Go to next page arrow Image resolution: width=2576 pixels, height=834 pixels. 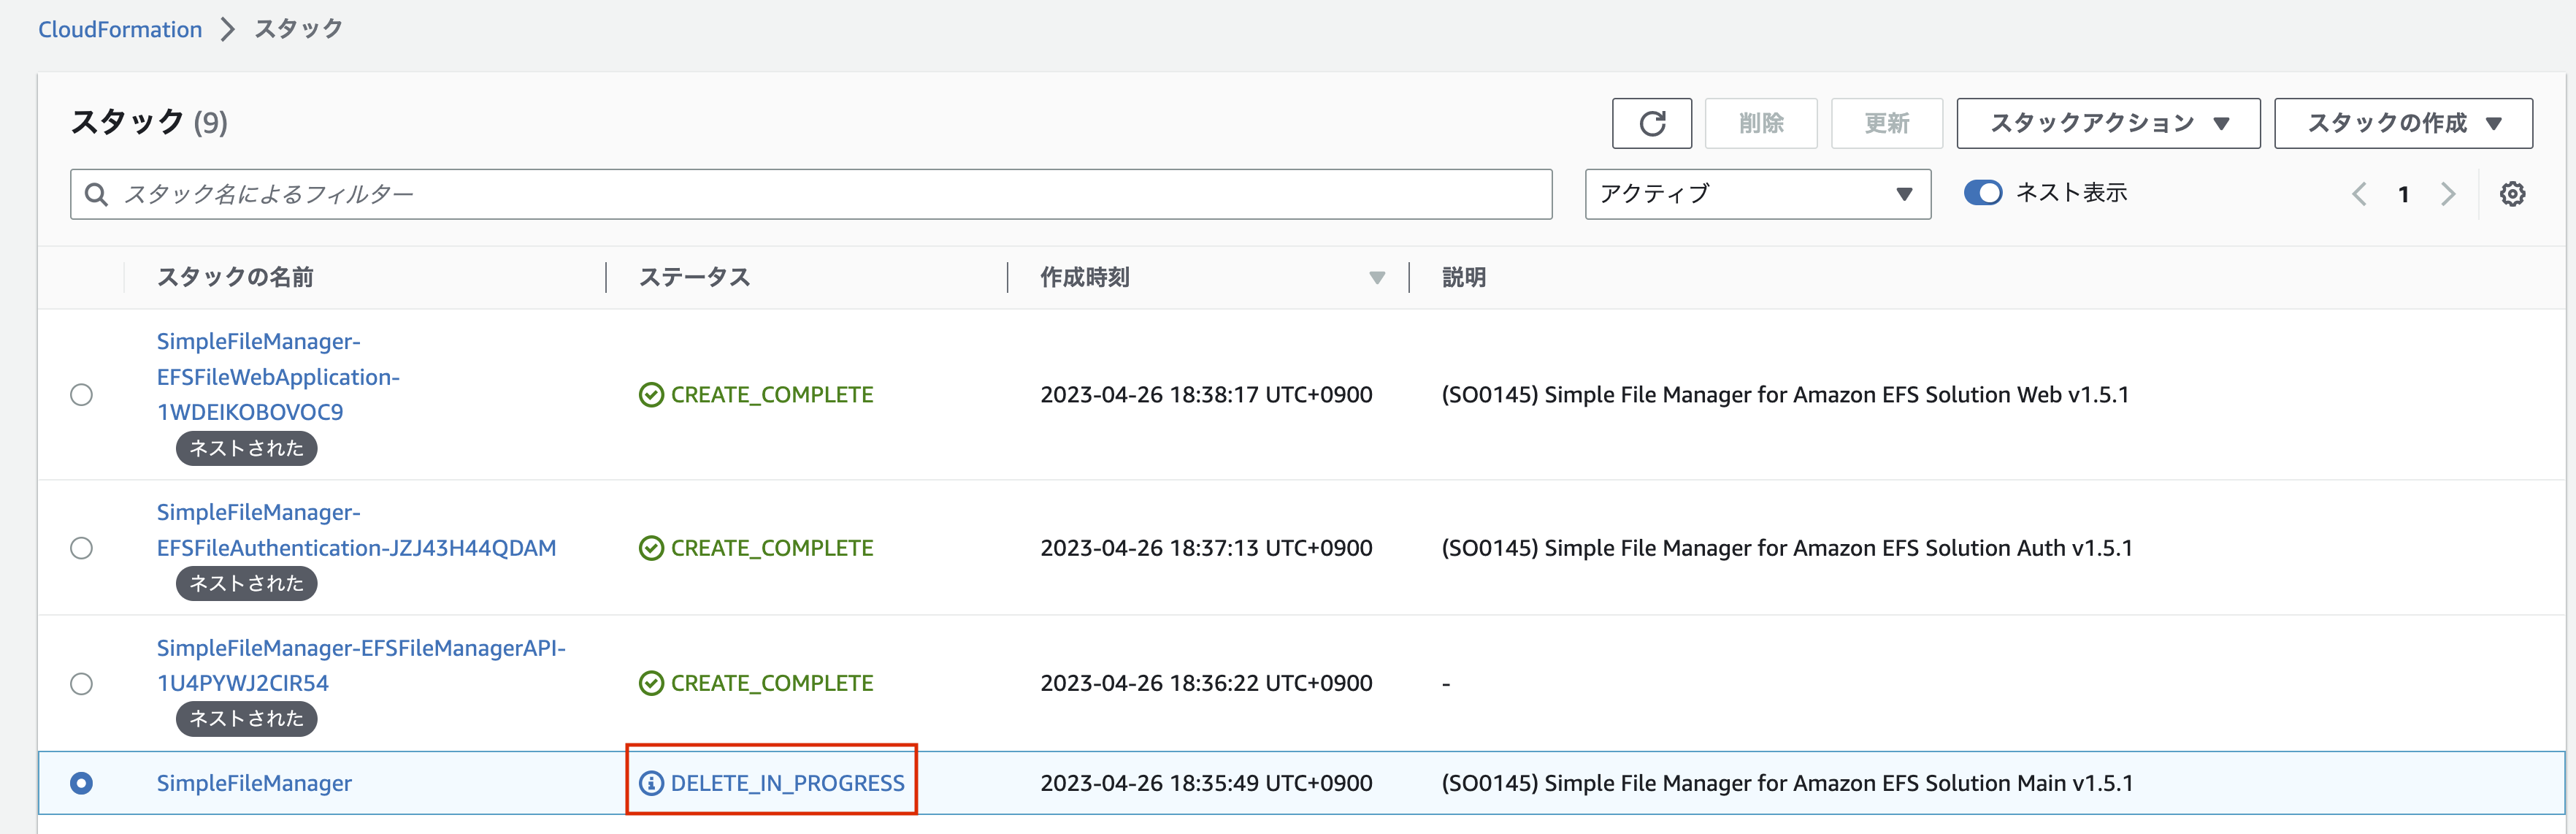[x=2448, y=194]
